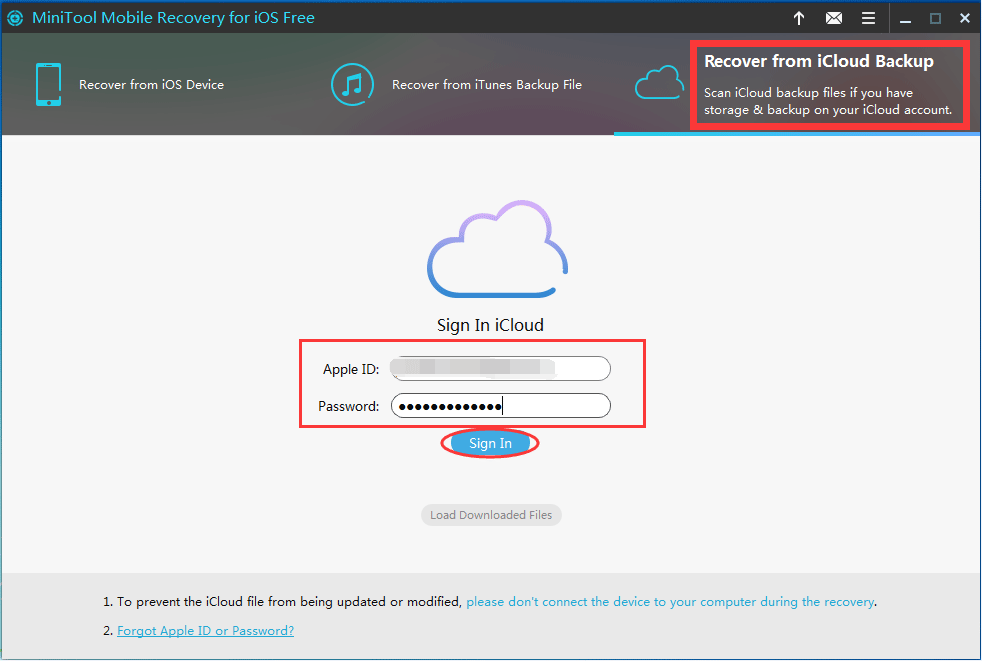The width and height of the screenshot is (982, 661).
Task: Minimize the MiniTool window
Action: [x=905, y=19]
